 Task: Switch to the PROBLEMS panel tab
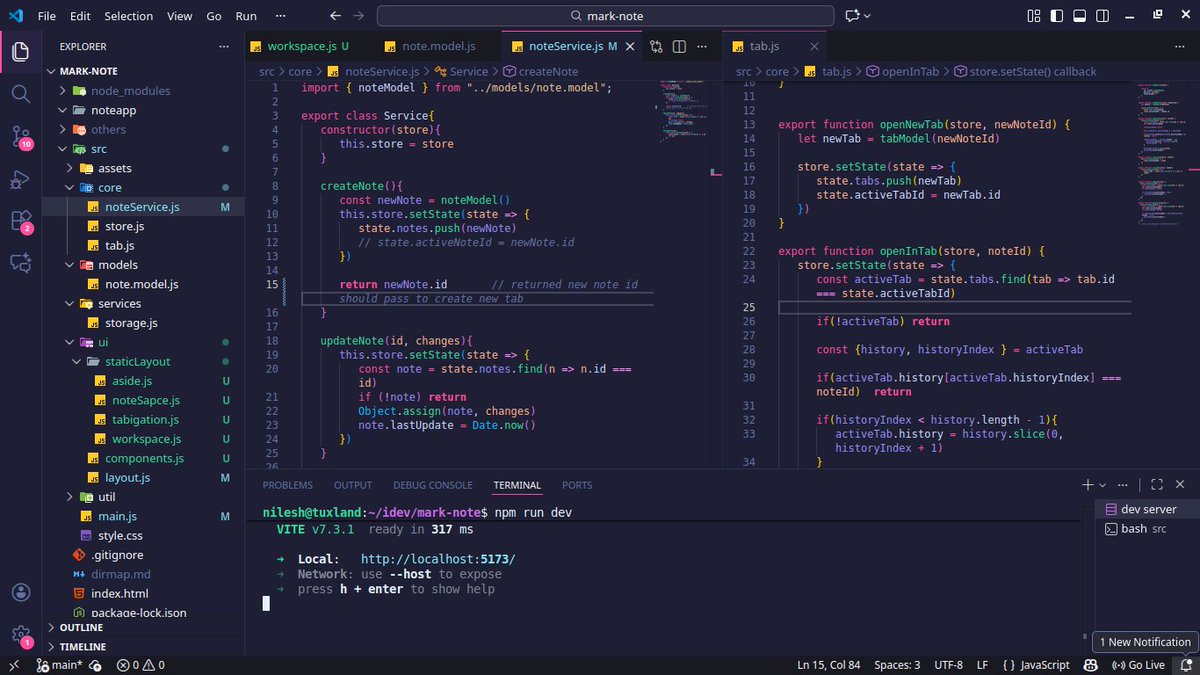click(288, 485)
